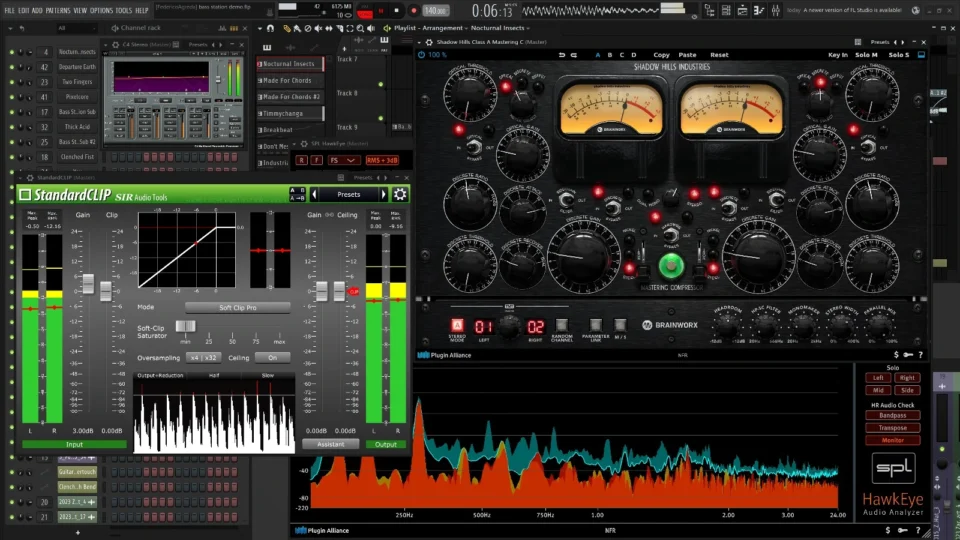
Task: Open the Channel rack view icon in toolbar
Action: point(726,10)
